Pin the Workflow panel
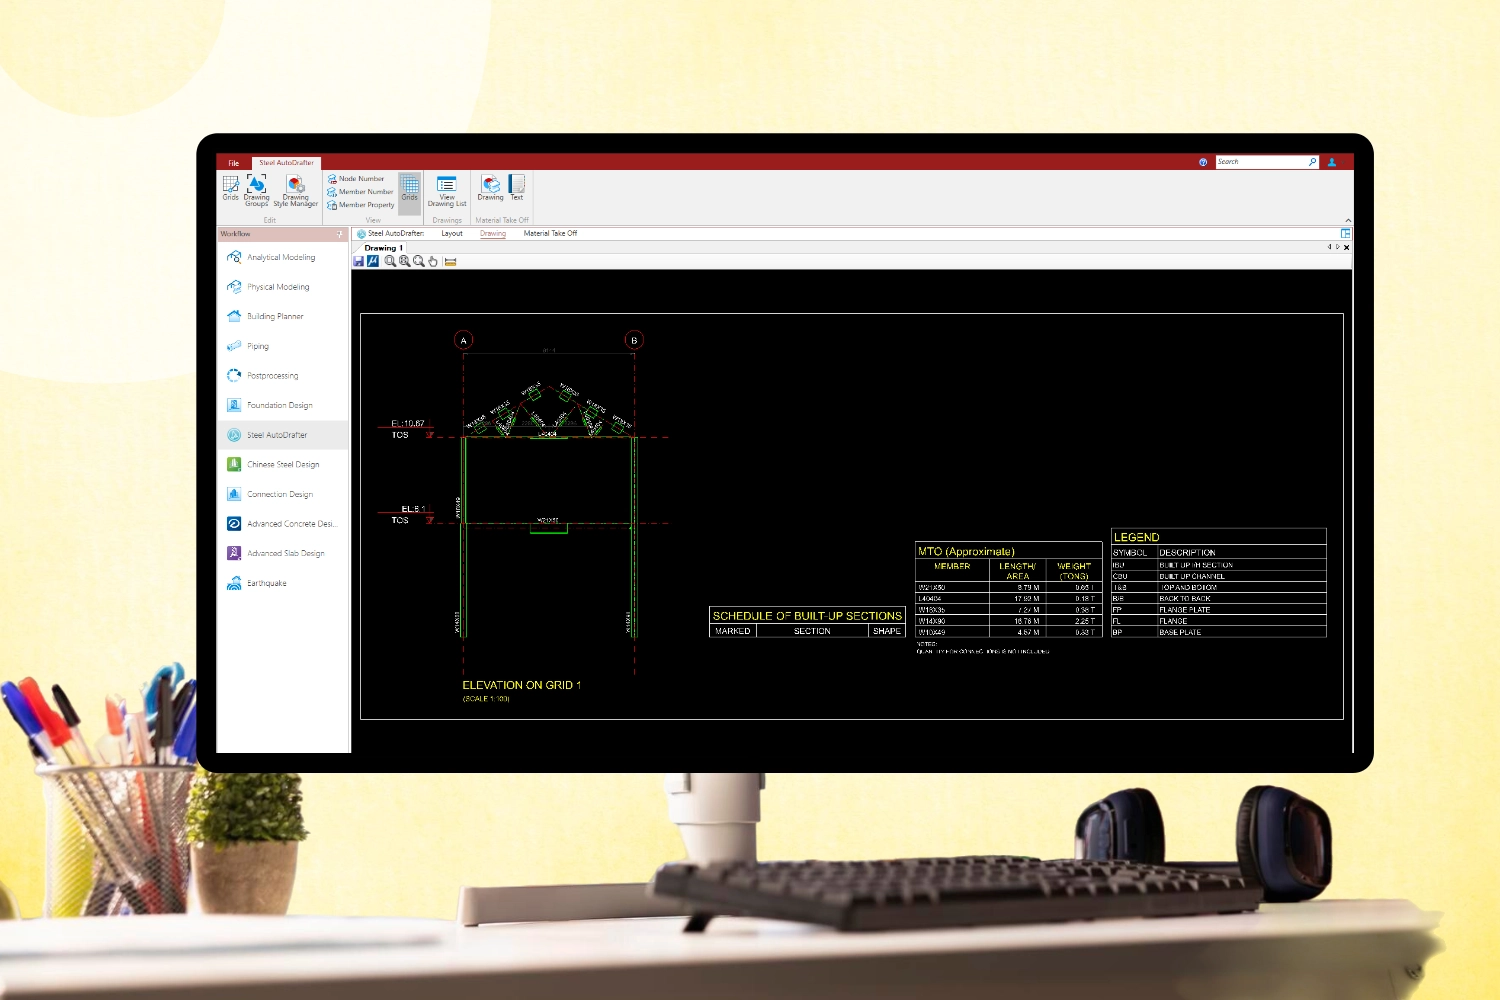This screenshot has height=1000, width=1500. pos(340,234)
